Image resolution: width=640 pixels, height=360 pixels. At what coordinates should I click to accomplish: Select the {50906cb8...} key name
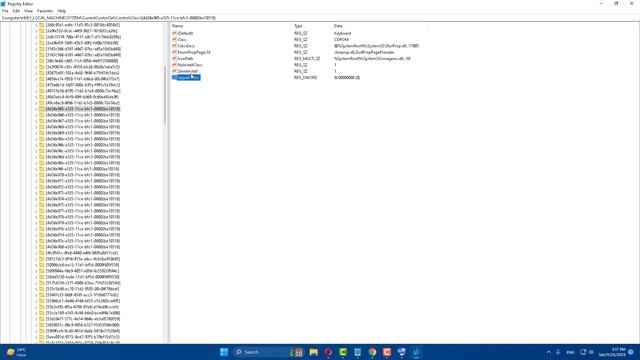[x=82, y=265]
